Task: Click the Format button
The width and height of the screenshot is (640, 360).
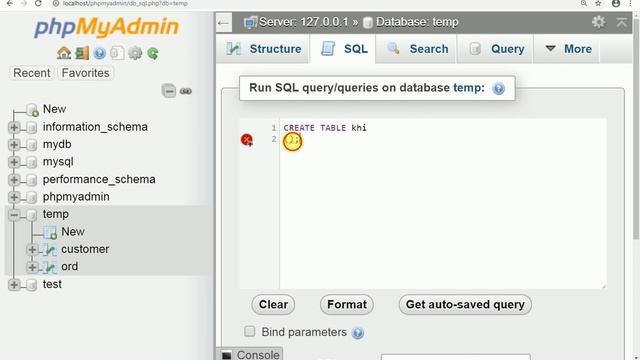Action: [x=347, y=304]
